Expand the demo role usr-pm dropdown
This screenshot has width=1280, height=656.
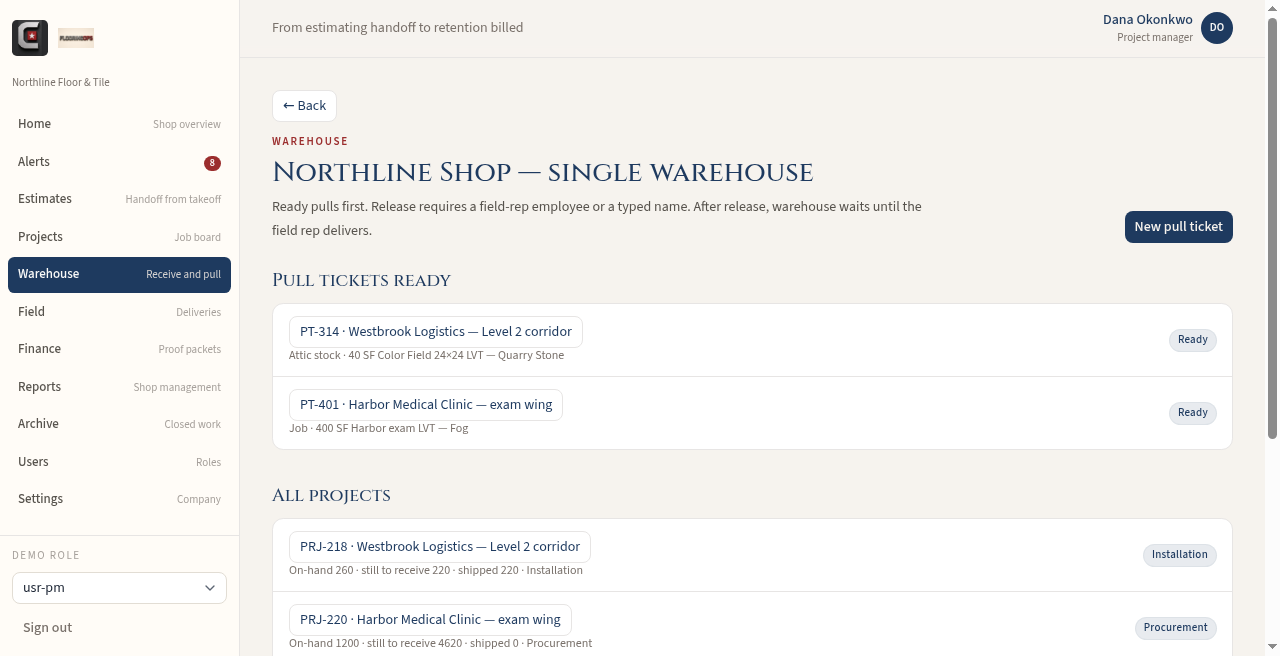pyautogui.click(x=119, y=588)
